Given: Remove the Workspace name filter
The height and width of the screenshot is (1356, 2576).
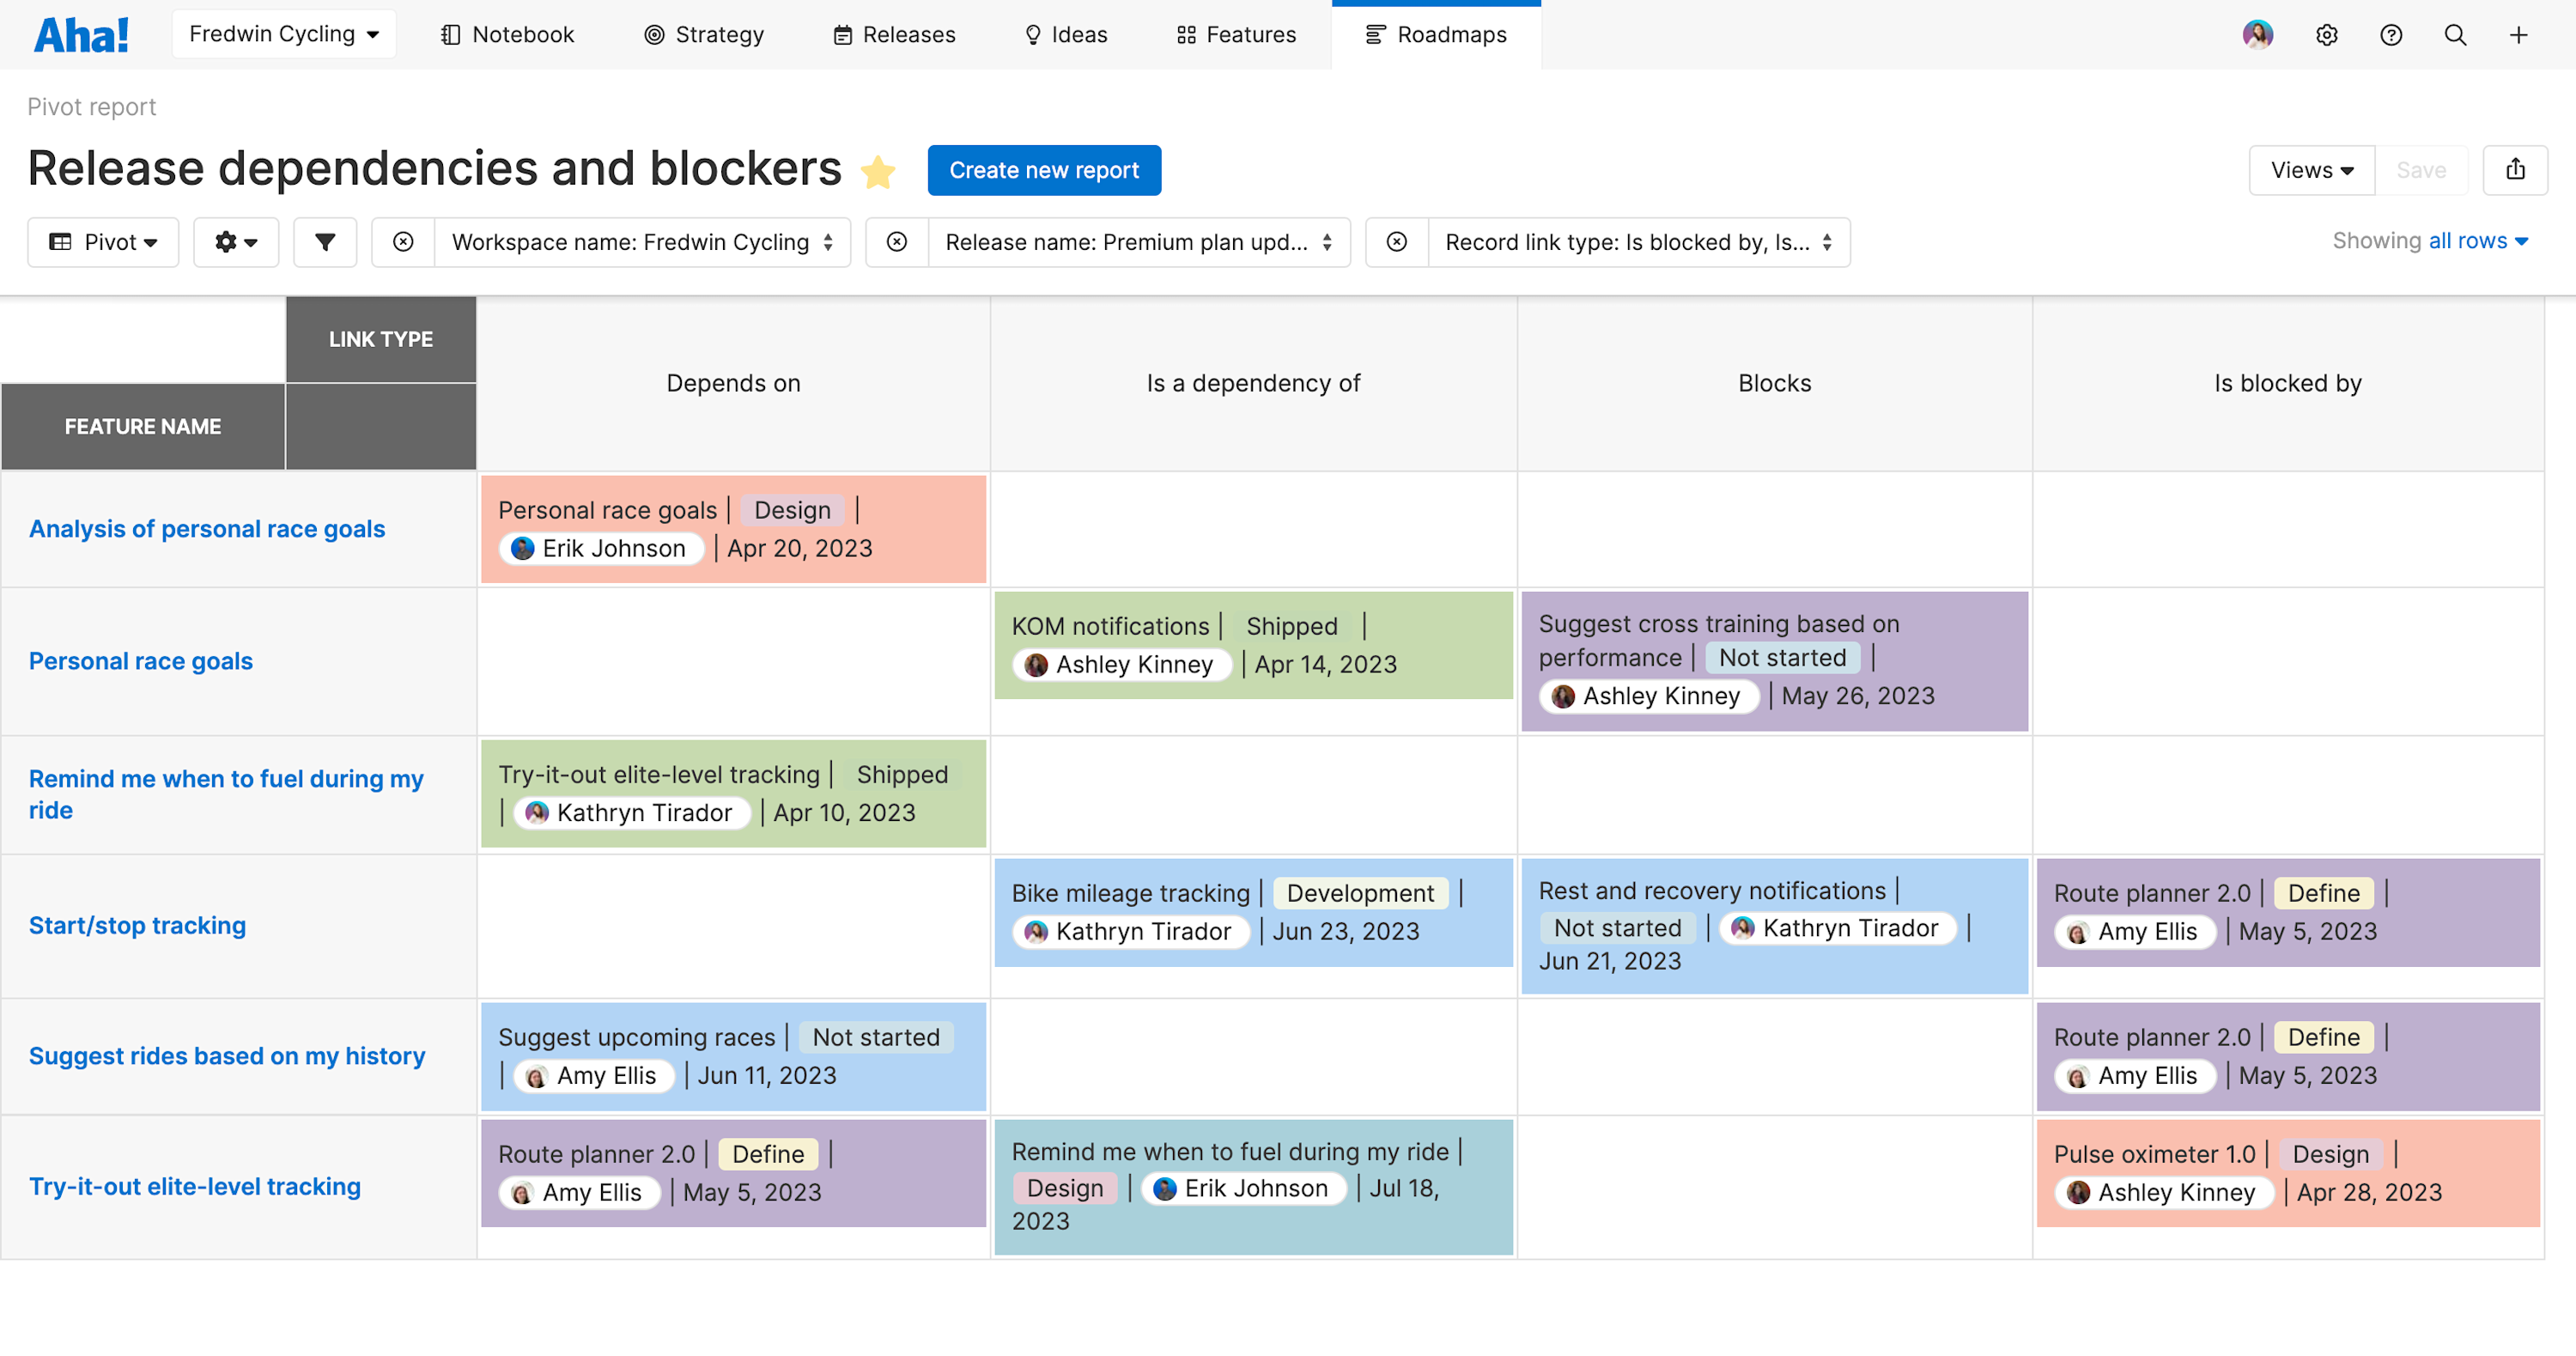Looking at the screenshot, I should [x=403, y=242].
